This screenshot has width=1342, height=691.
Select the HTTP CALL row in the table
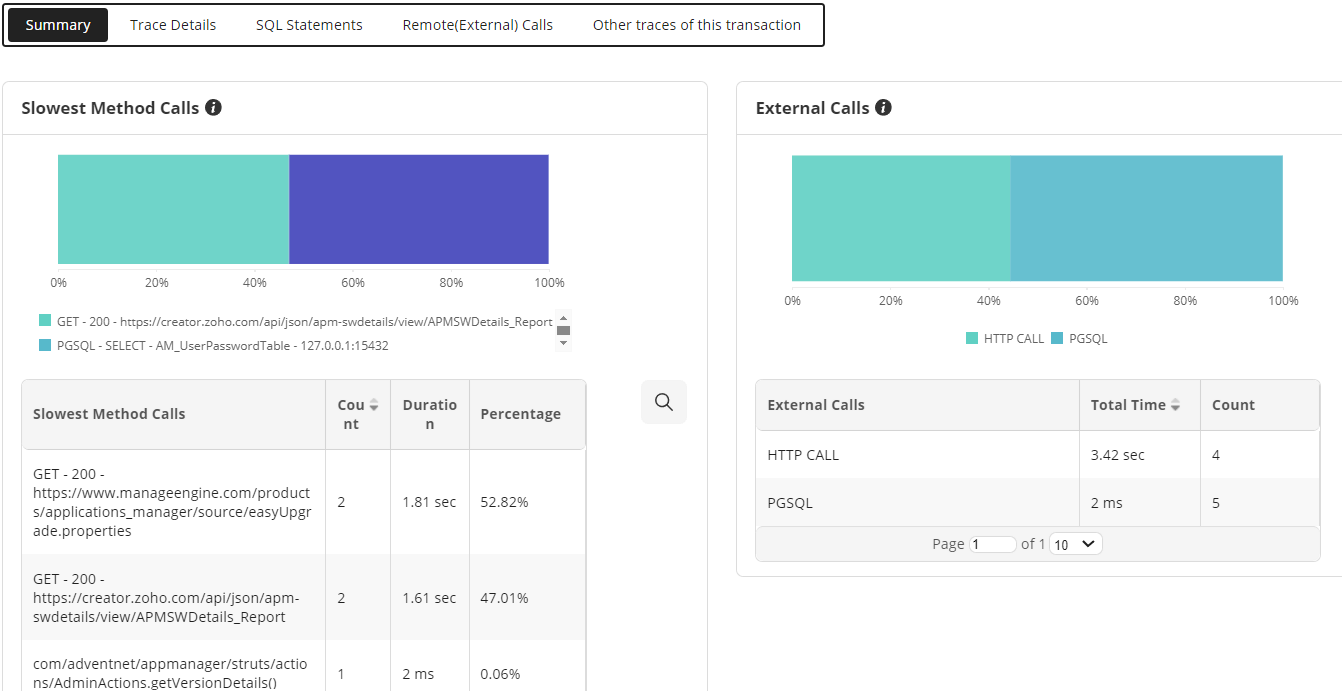tap(917, 455)
